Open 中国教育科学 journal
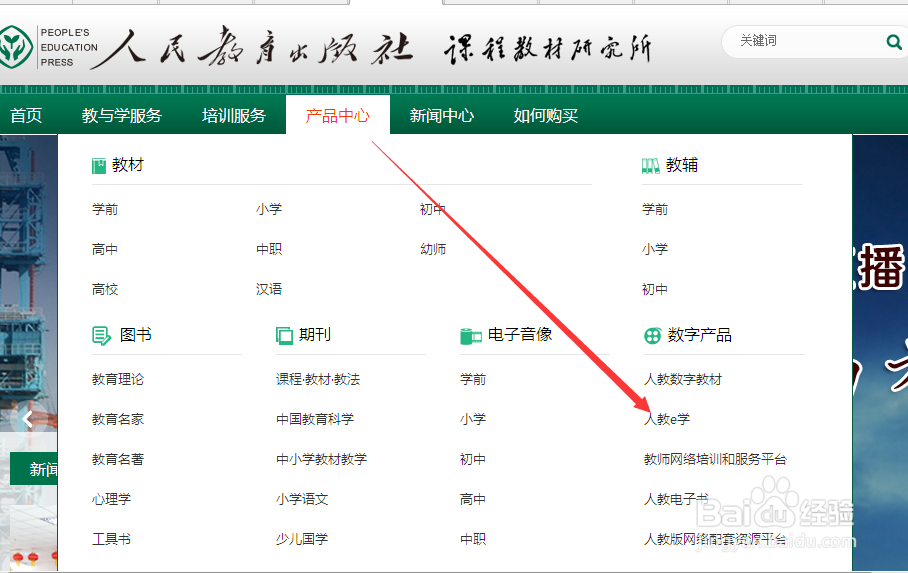The width and height of the screenshot is (908, 573). point(315,419)
